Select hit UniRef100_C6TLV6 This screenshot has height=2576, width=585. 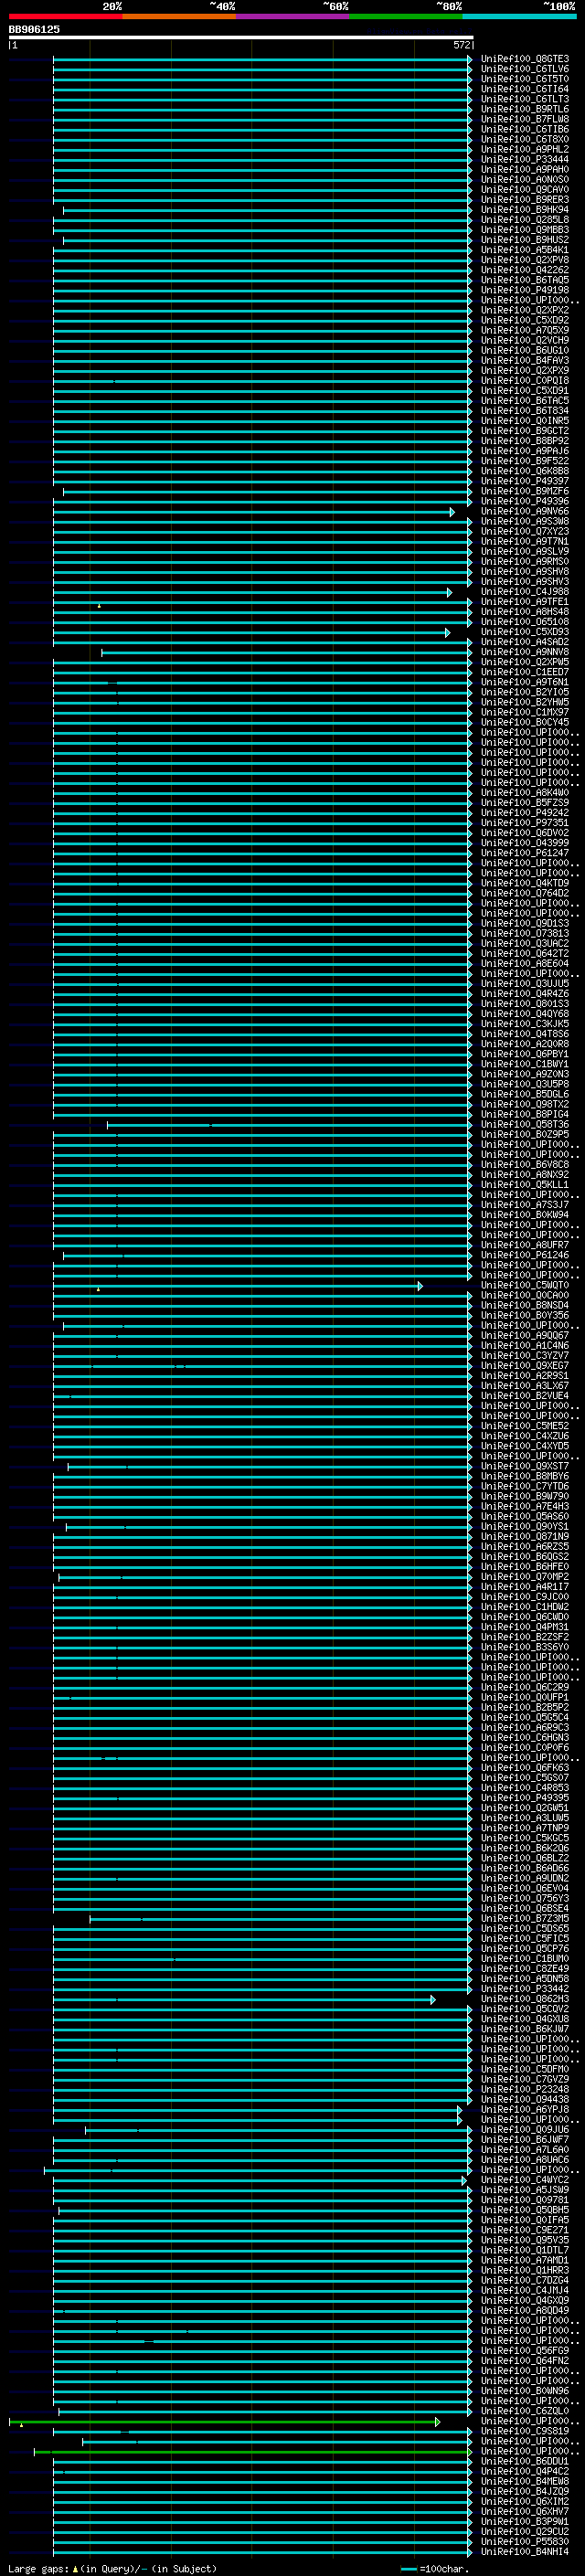tap(525, 69)
